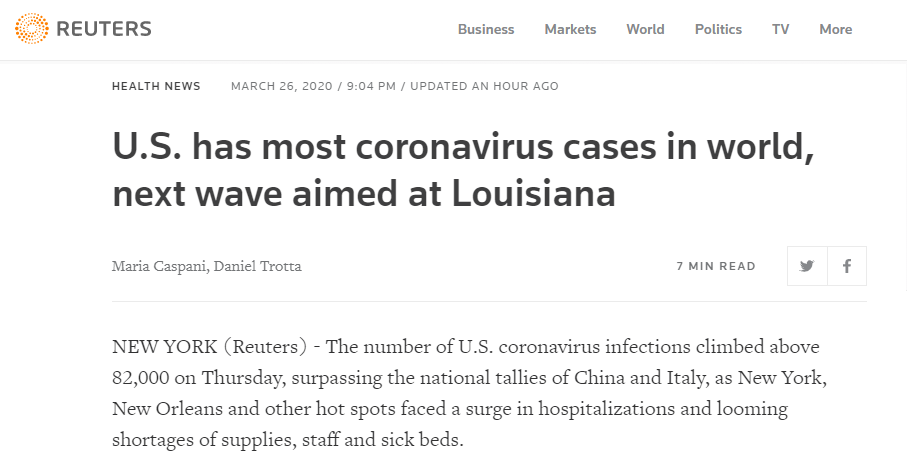Select World in the navigation bar

645,29
